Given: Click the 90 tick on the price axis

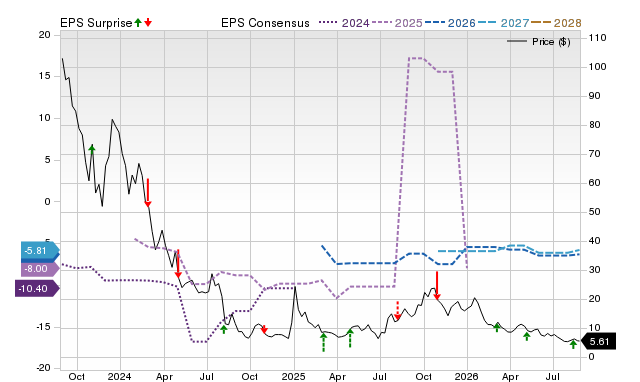Looking at the screenshot, I should click(x=595, y=96).
